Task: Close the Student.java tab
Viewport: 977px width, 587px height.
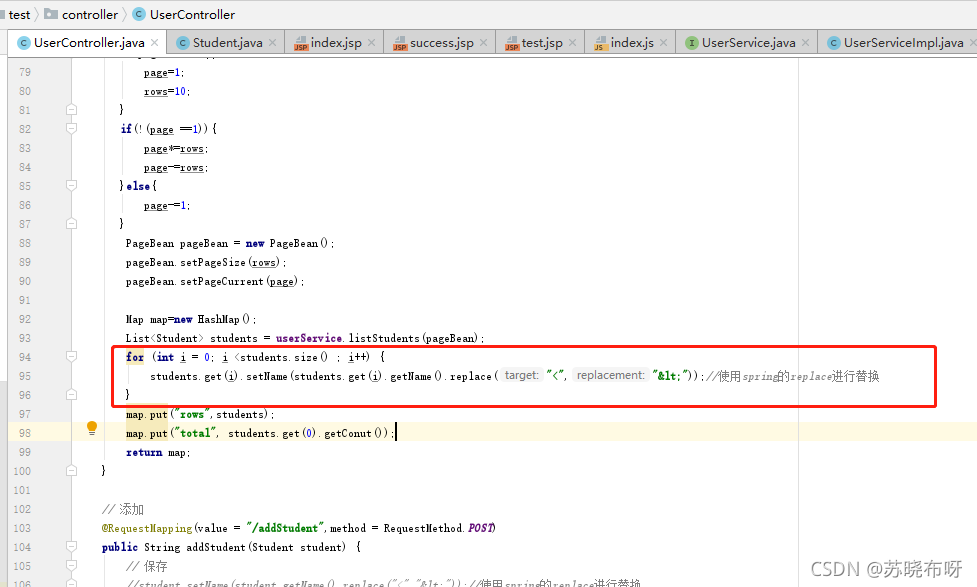Action: point(272,42)
